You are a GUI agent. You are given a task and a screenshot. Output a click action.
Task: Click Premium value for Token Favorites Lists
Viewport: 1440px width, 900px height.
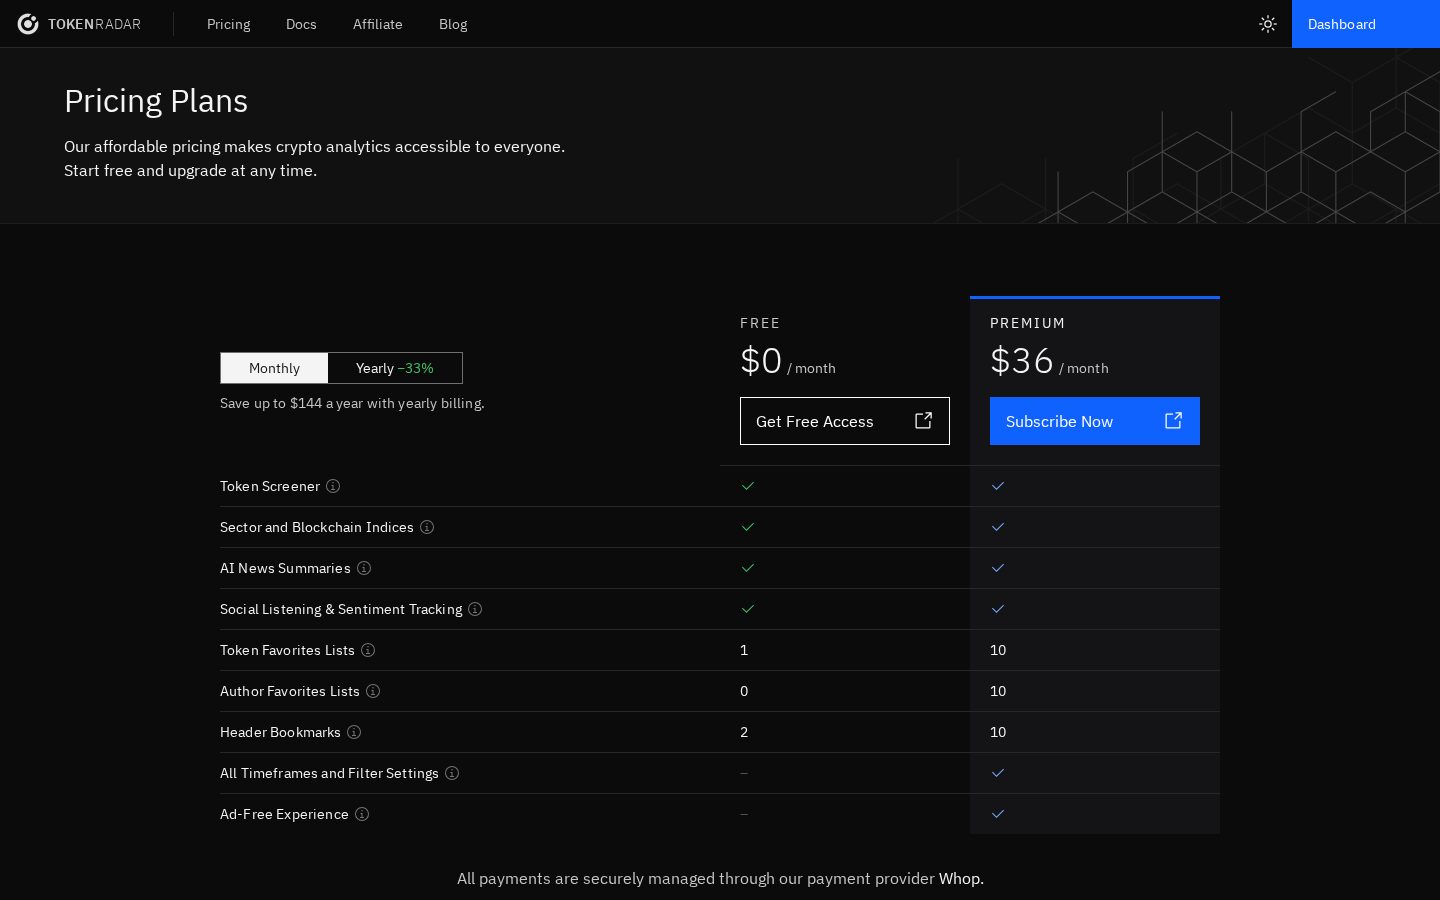tap(998, 650)
